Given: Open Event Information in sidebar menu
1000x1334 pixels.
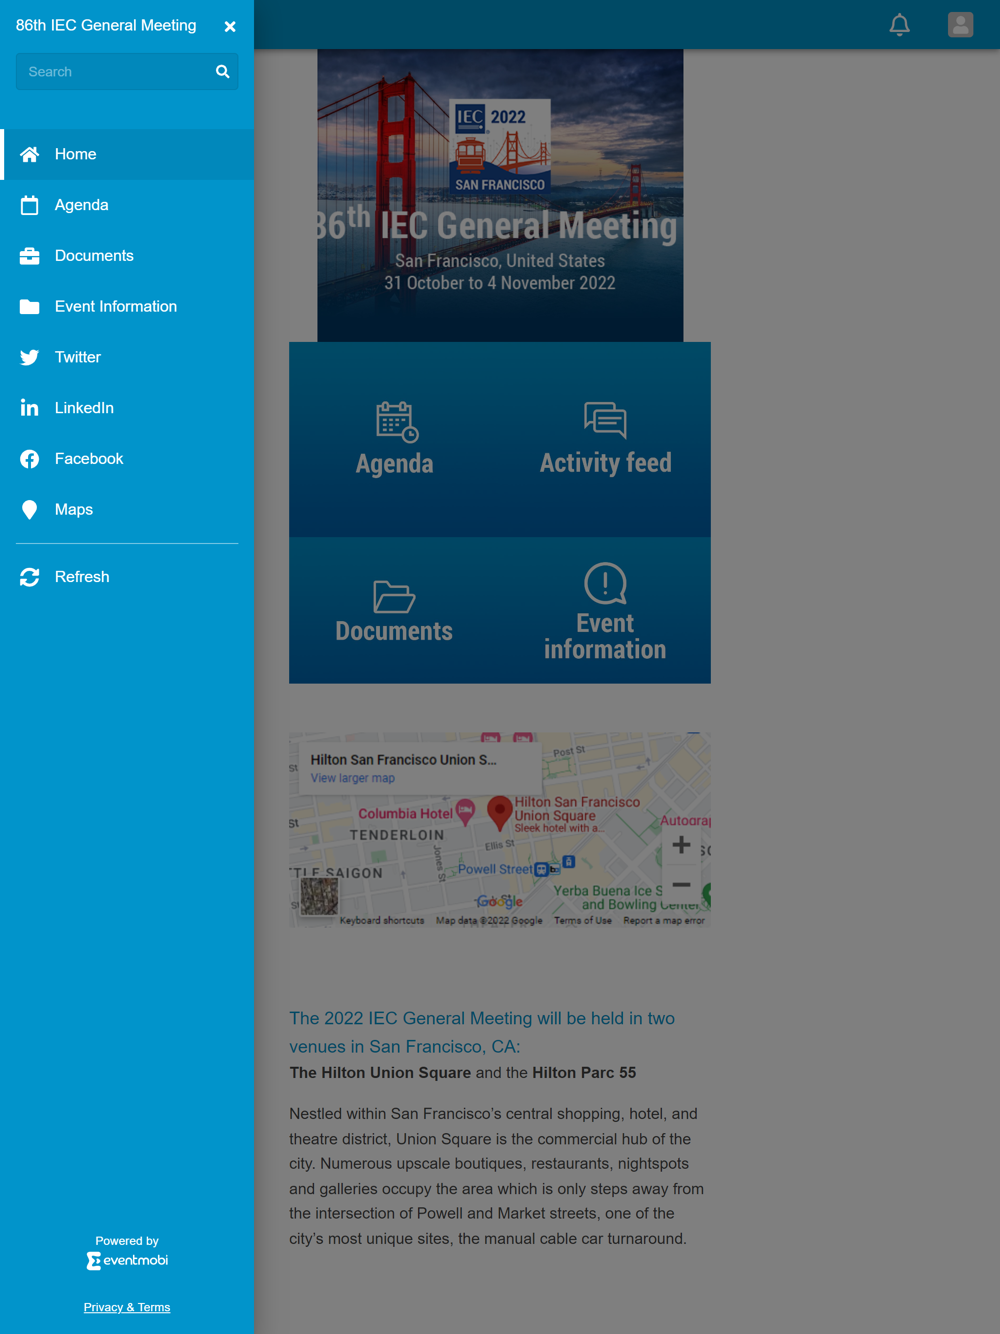Looking at the screenshot, I should point(127,307).
